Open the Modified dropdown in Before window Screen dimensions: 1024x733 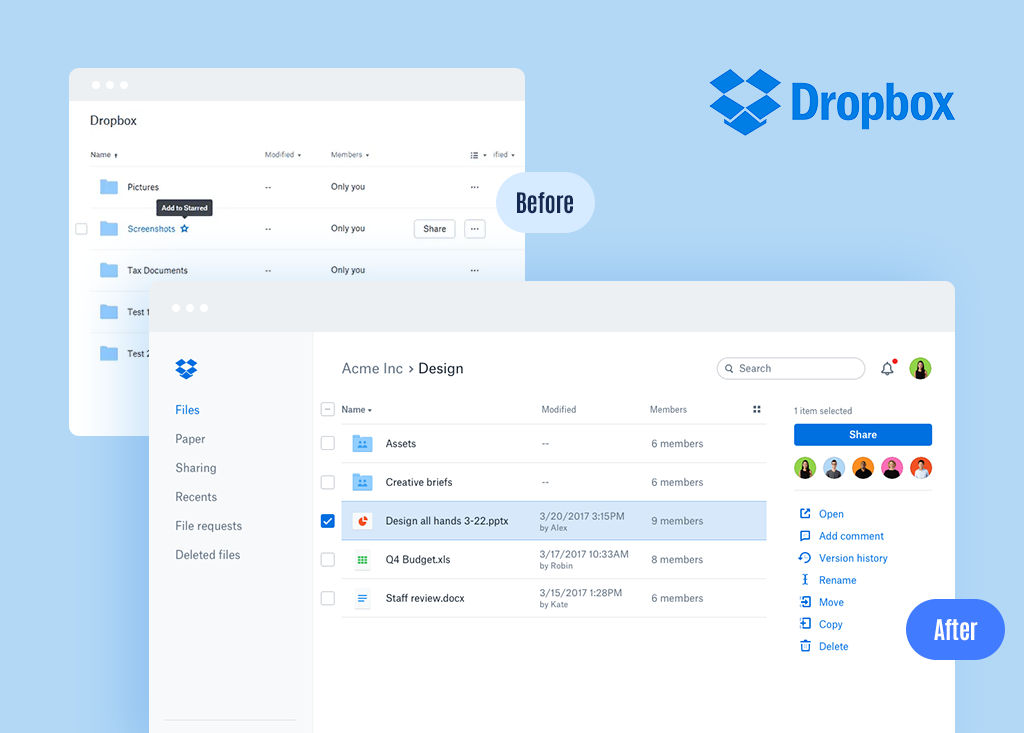point(283,155)
